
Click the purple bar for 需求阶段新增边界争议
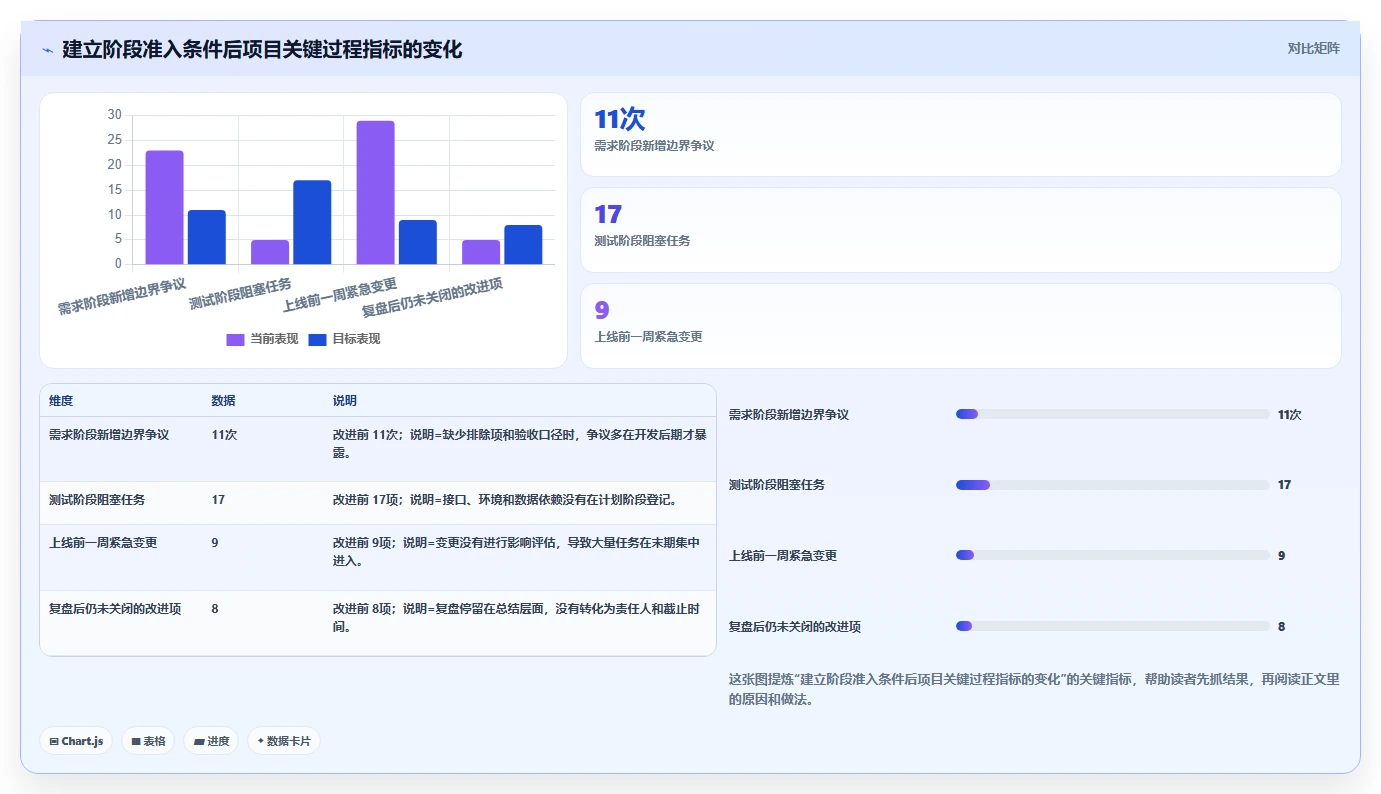(x=165, y=207)
